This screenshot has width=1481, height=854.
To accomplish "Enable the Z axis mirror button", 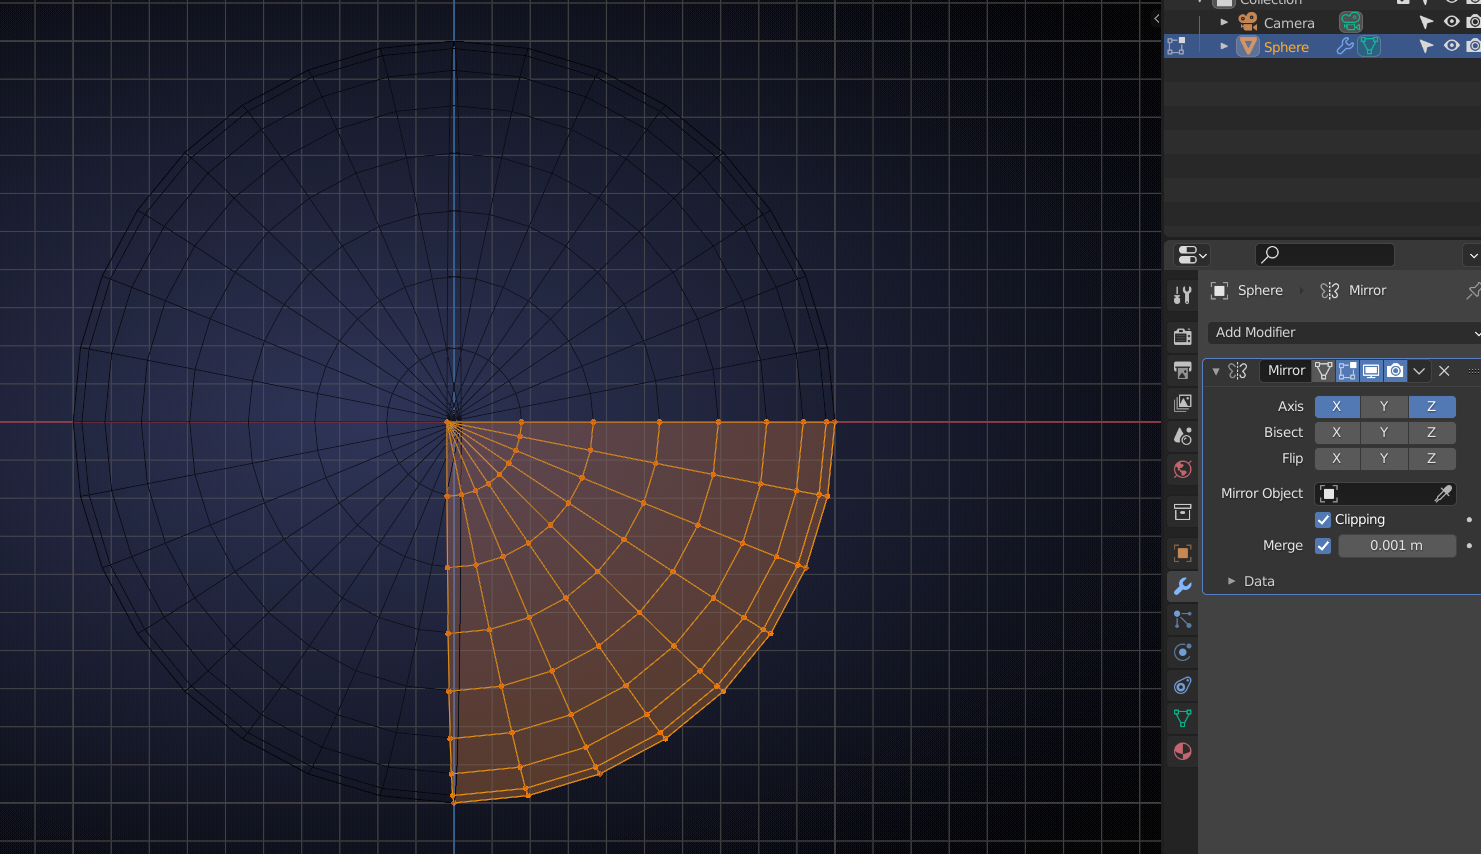I will (1432, 406).
